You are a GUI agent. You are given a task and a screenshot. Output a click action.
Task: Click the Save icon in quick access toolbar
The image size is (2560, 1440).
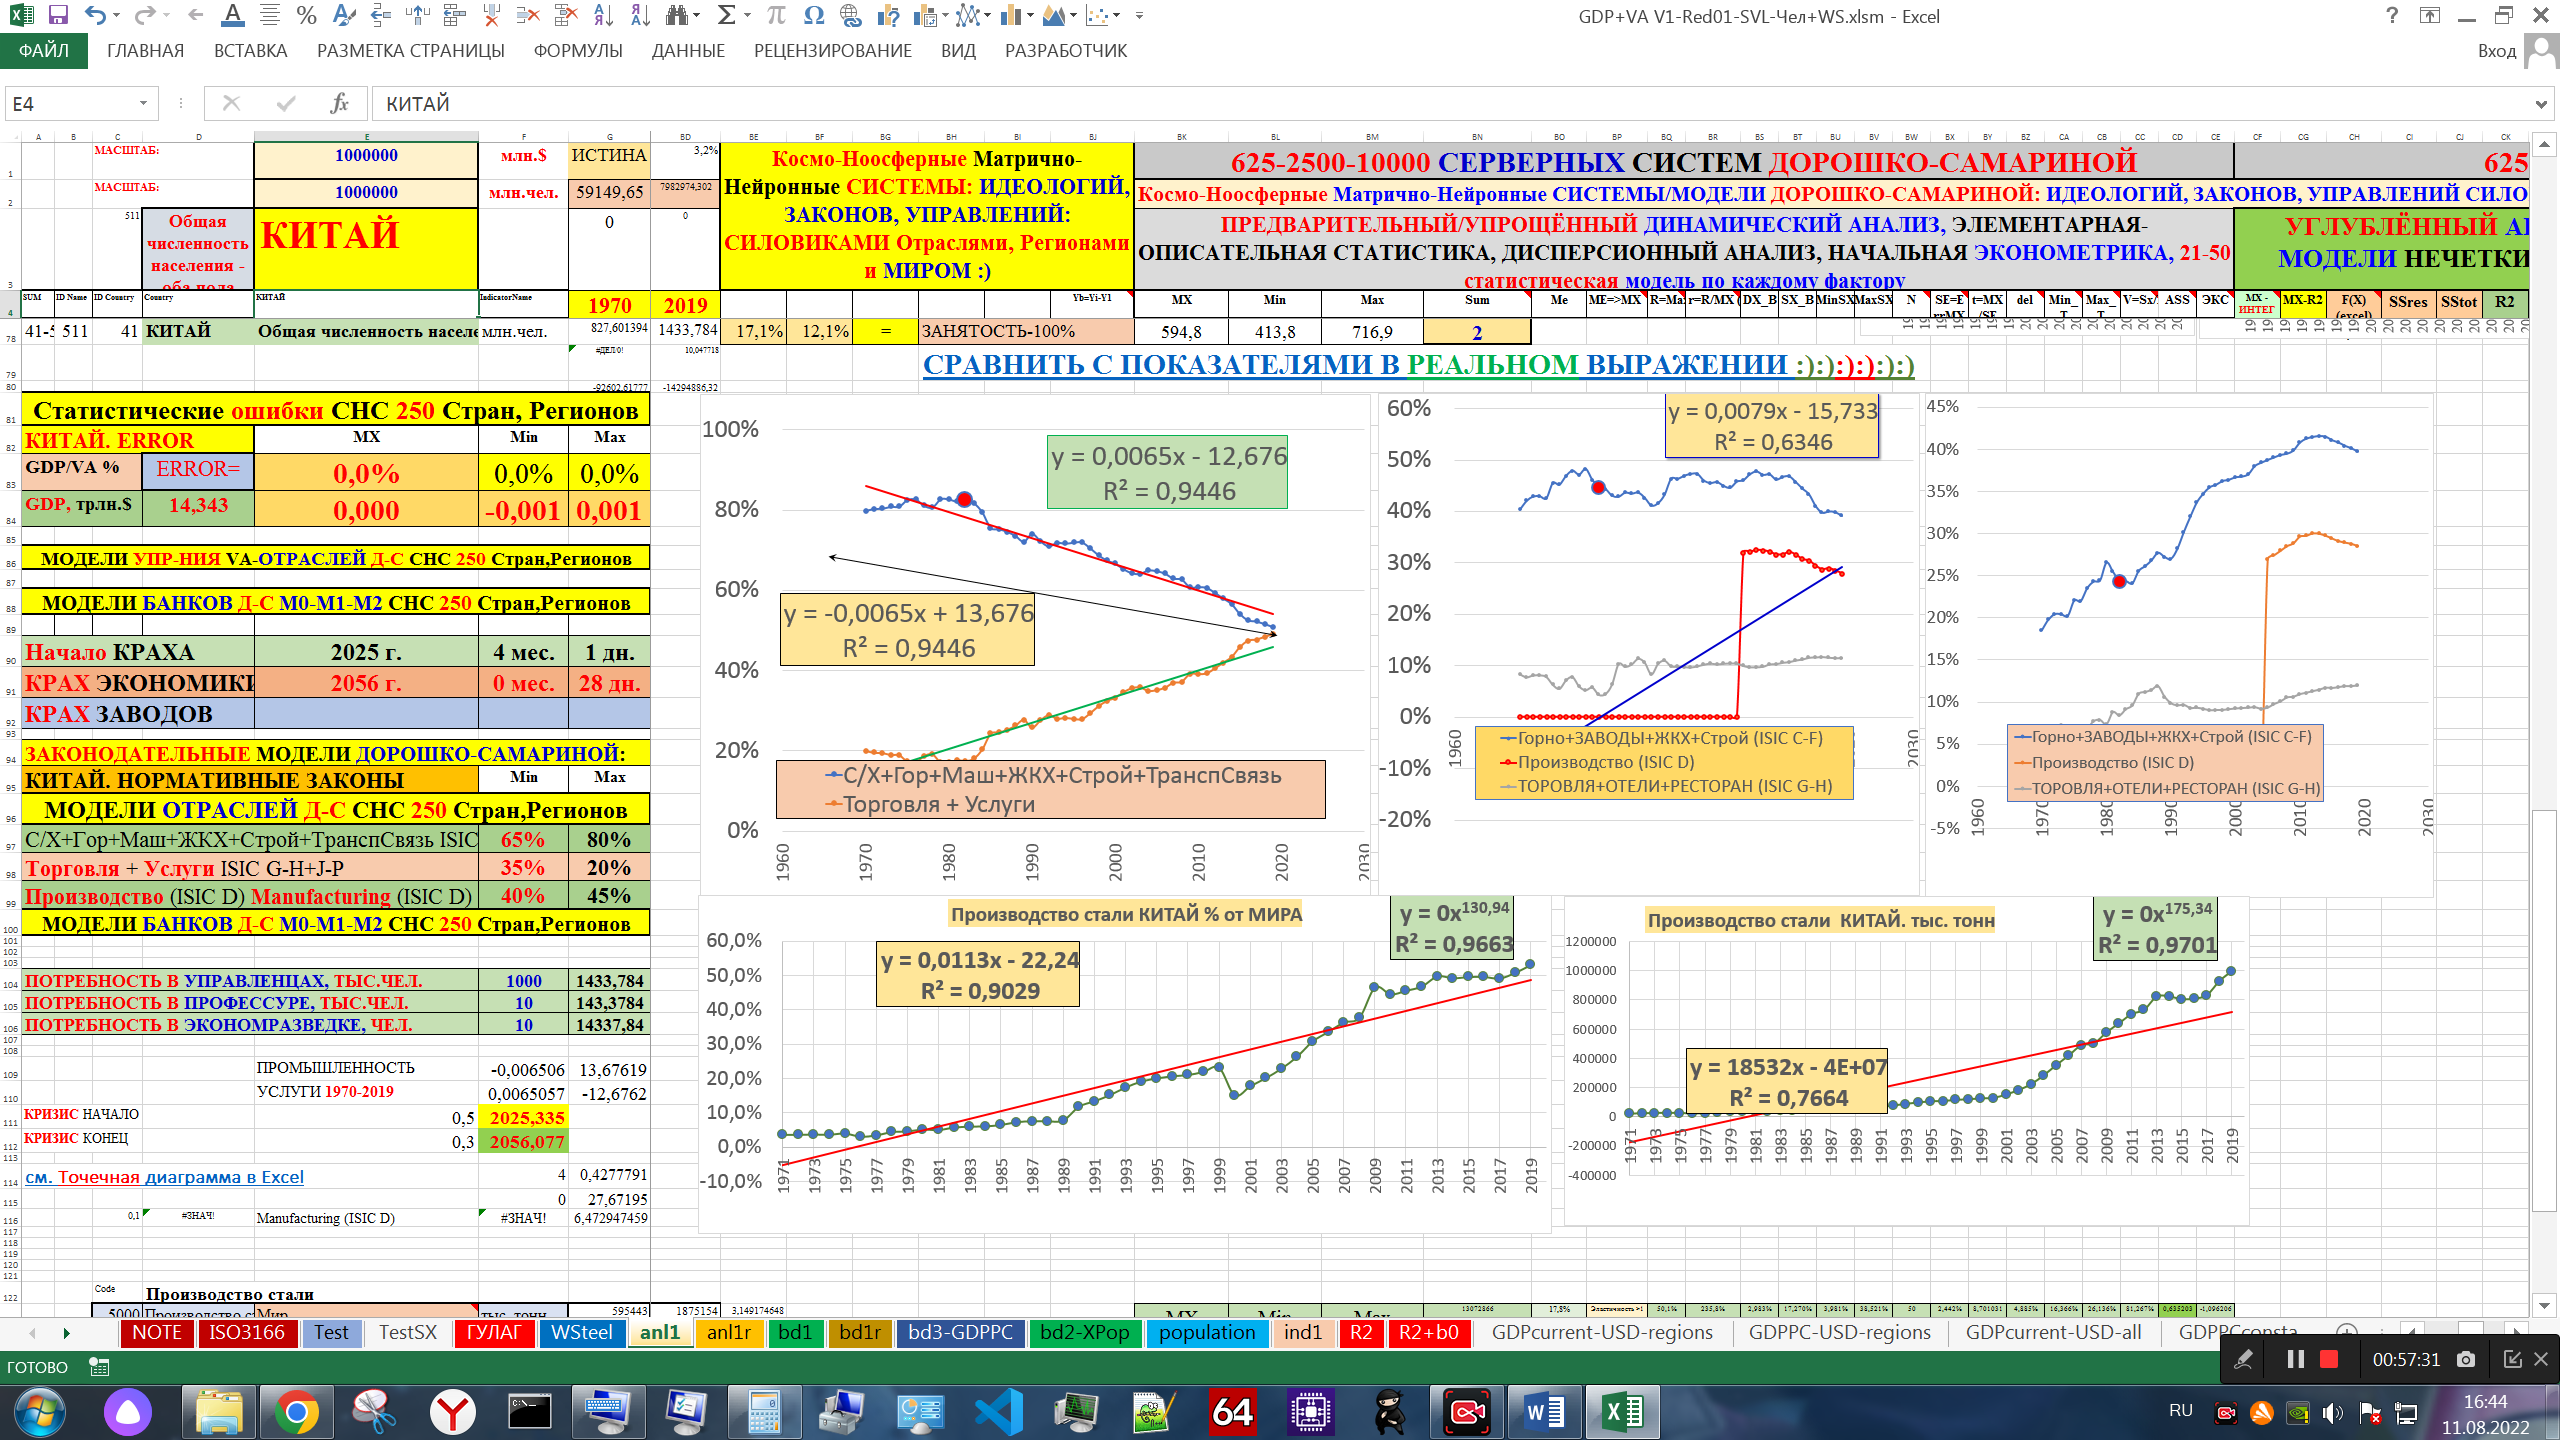(58, 15)
